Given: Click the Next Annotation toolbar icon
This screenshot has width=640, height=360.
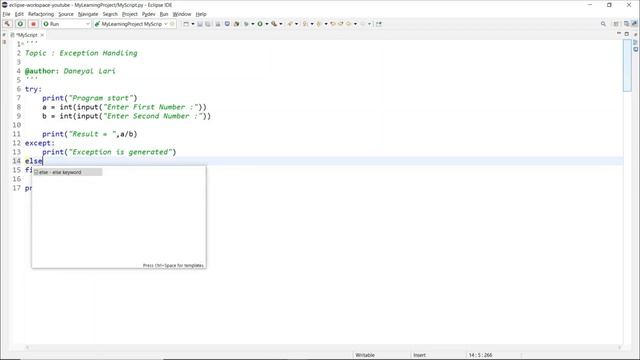Looking at the screenshot, I should click(x=305, y=24).
